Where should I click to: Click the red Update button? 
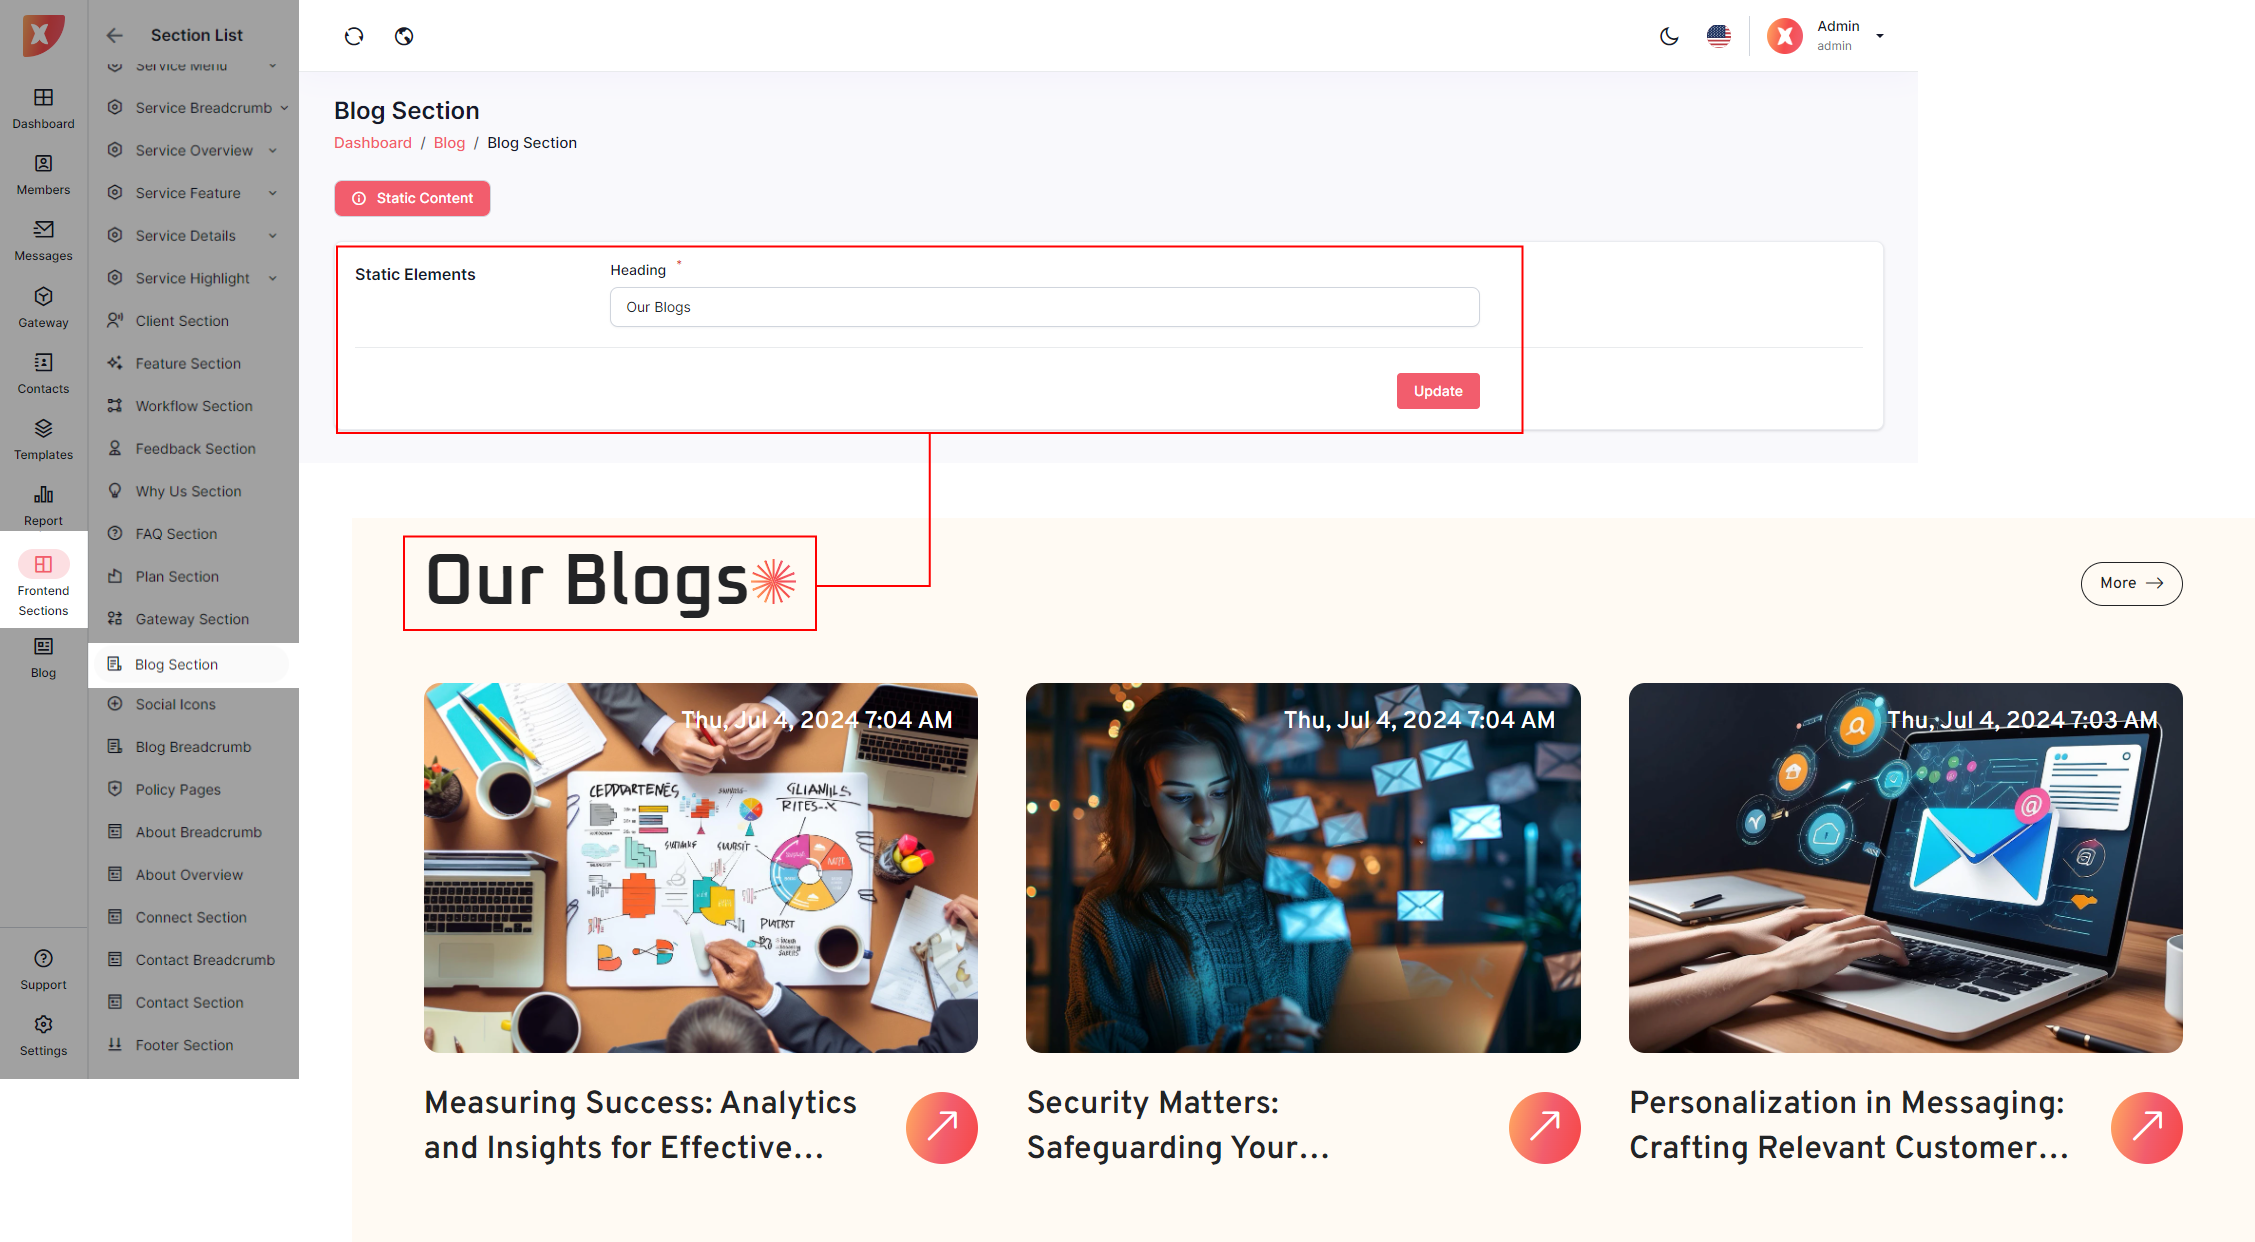(x=1438, y=391)
